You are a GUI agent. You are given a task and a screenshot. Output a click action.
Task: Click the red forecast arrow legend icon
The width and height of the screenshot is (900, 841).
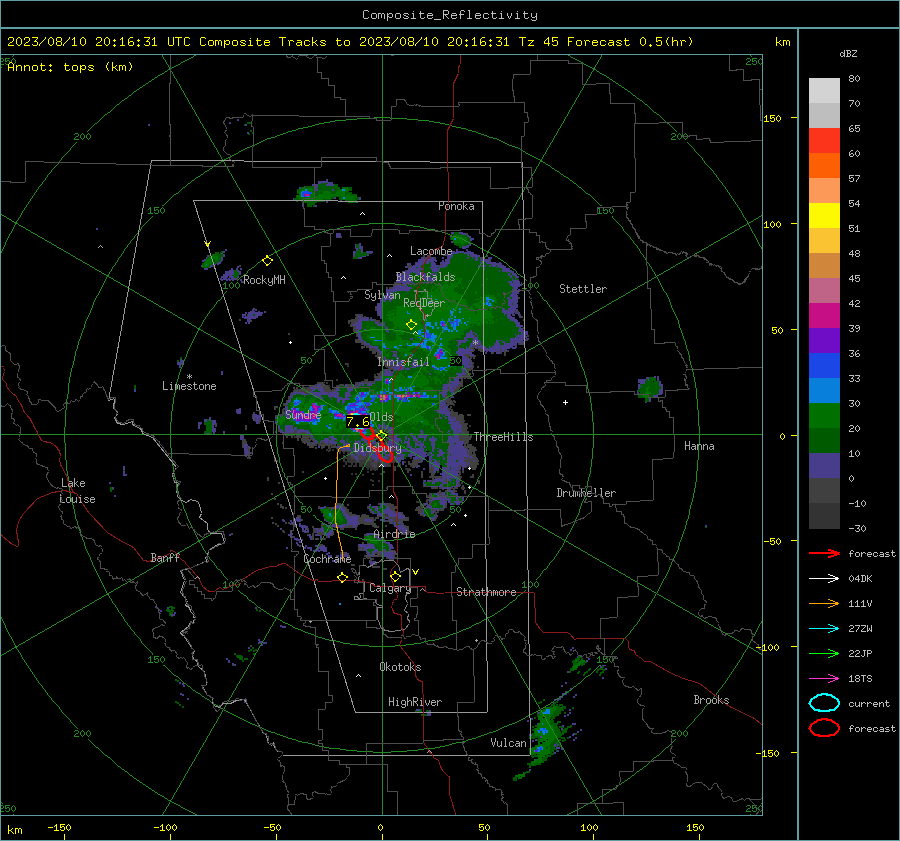coord(824,553)
